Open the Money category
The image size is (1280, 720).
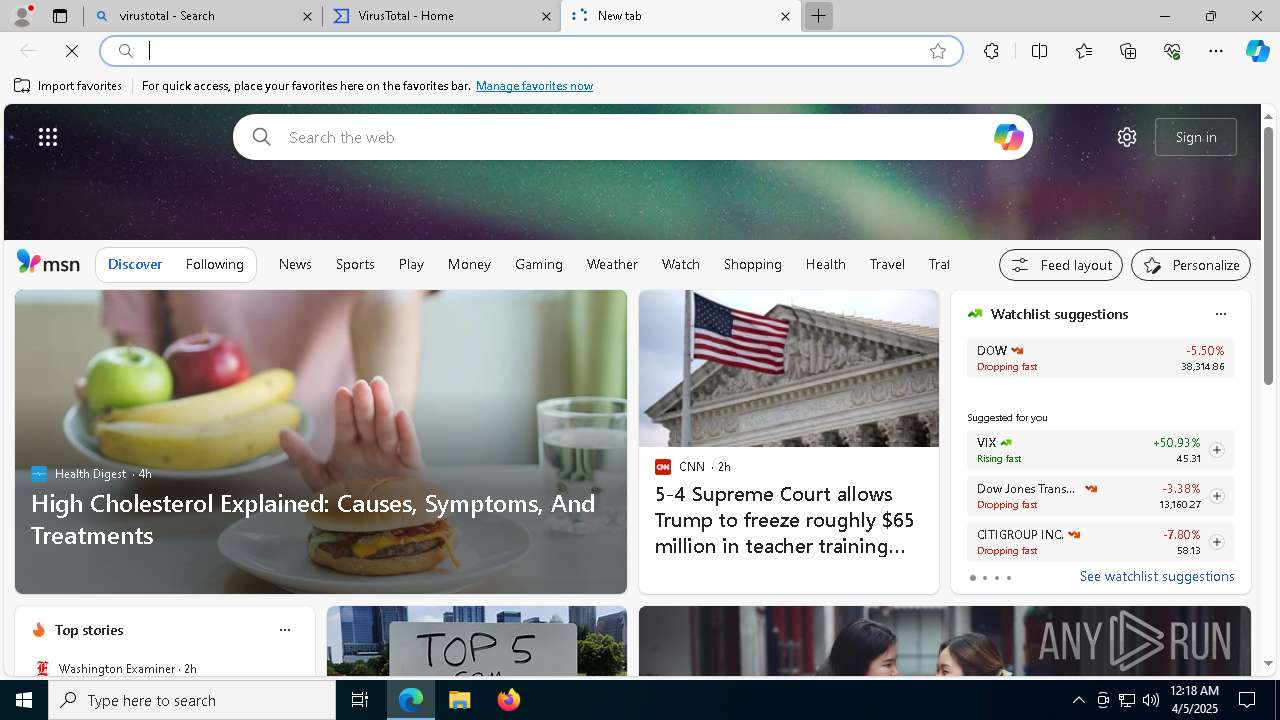(x=469, y=264)
